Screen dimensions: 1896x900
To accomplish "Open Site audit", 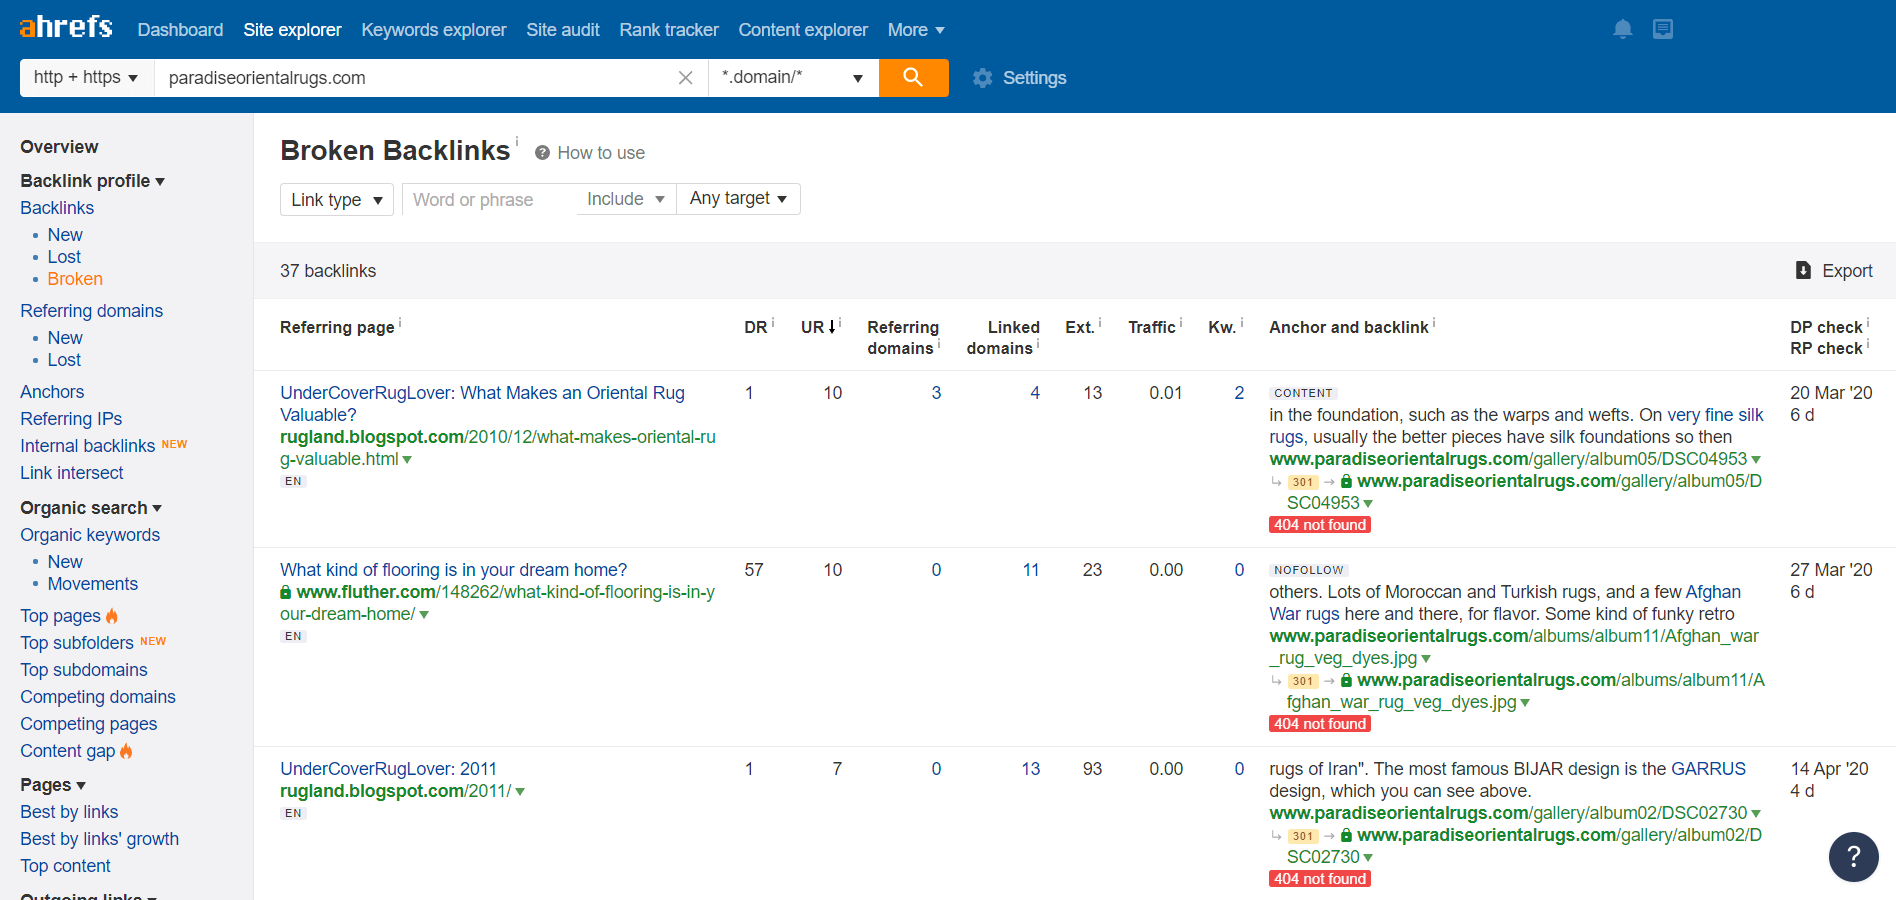I will [563, 30].
